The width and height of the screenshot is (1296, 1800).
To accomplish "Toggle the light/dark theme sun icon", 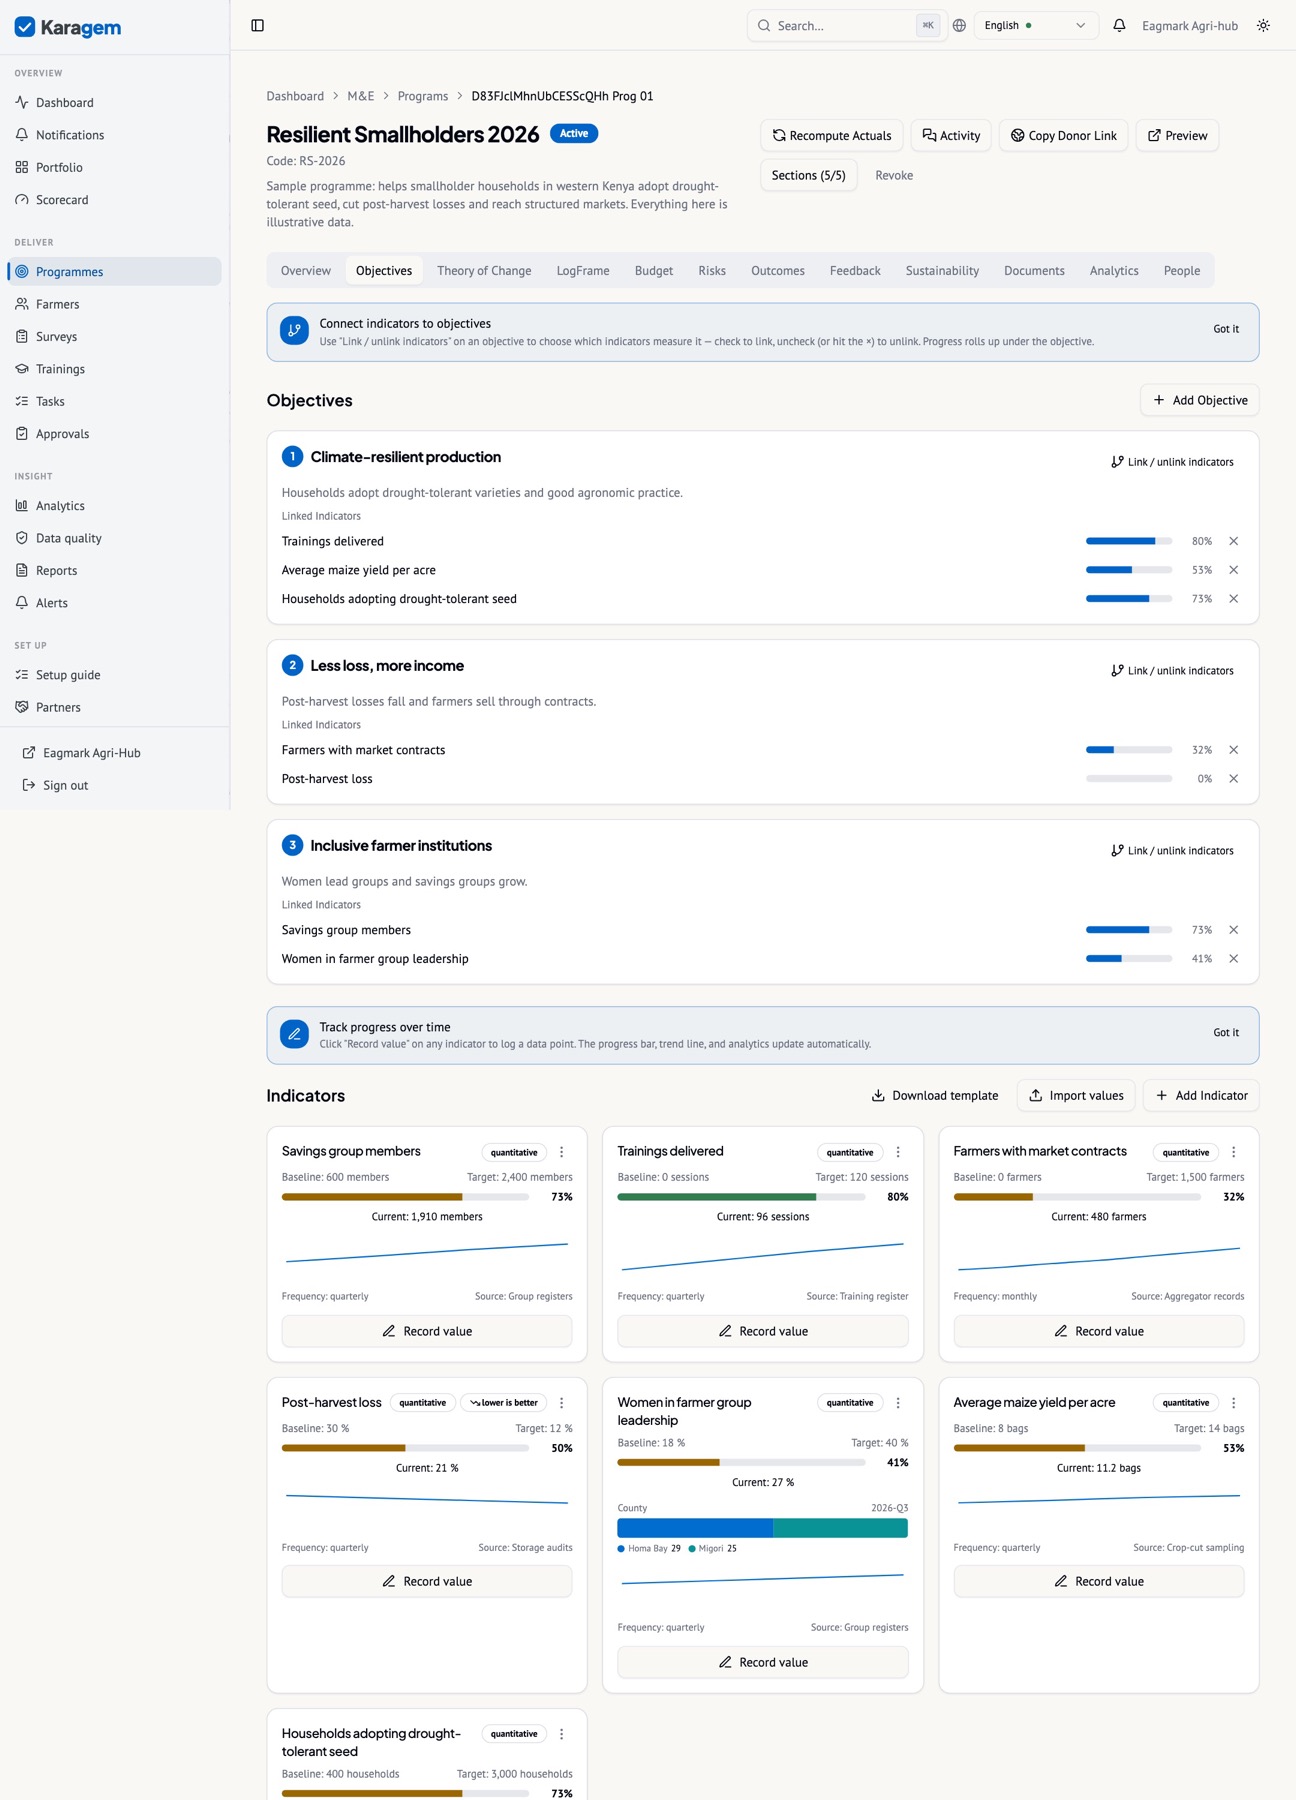I will pyautogui.click(x=1263, y=25).
